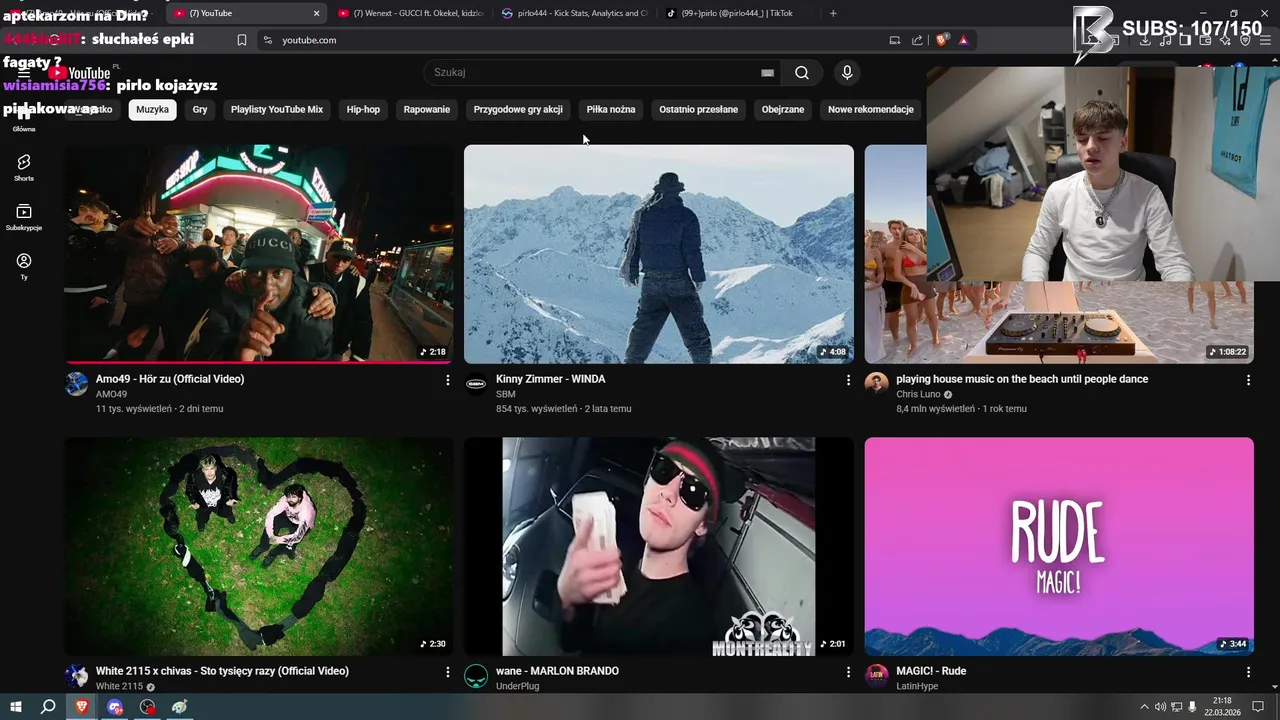The image size is (1280, 720).
Task: Select the Muzyka filter chip
Action: 153,109
